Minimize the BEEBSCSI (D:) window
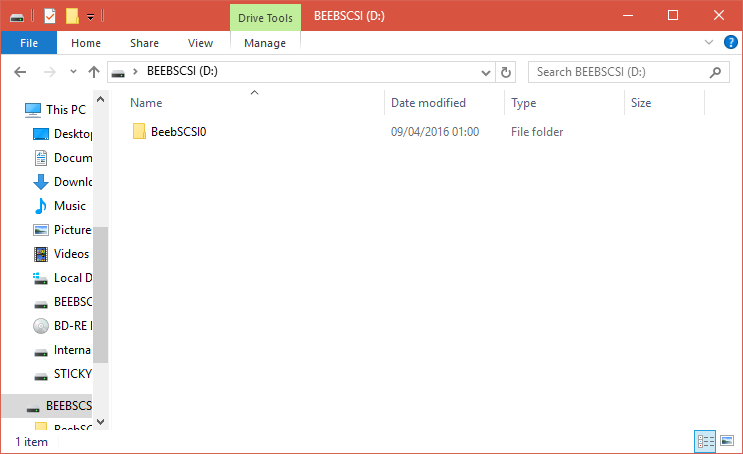The width and height of the screenshot is (743, 454). click(628, 16)
